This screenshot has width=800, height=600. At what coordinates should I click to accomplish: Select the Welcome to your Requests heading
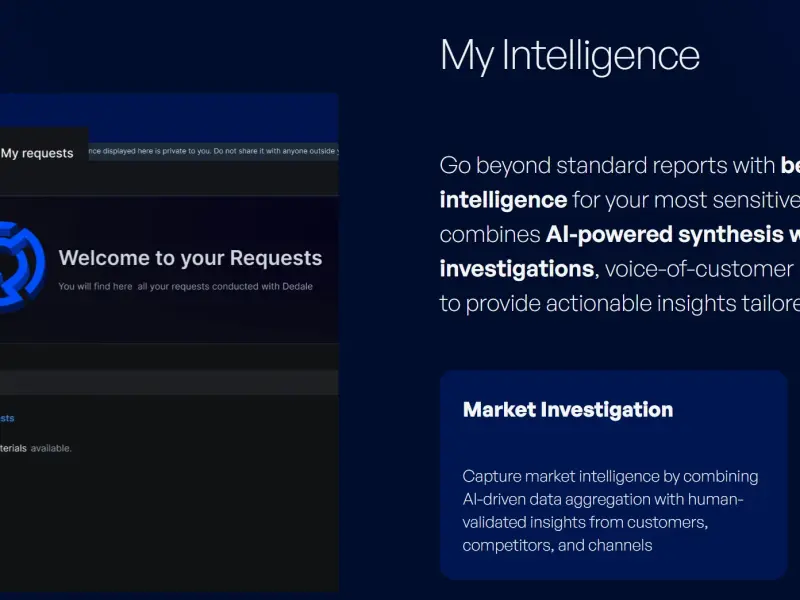coord(190,258)
